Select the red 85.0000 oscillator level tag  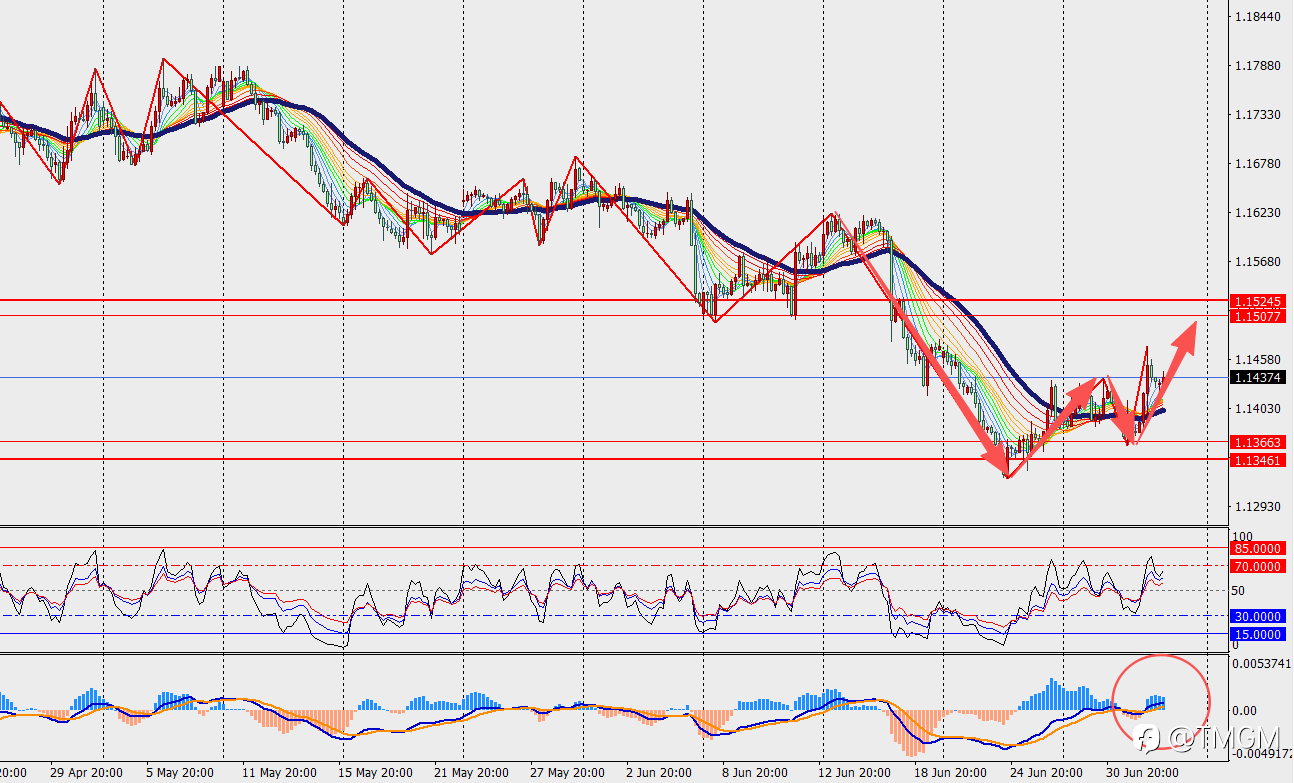pos(1258,549)
